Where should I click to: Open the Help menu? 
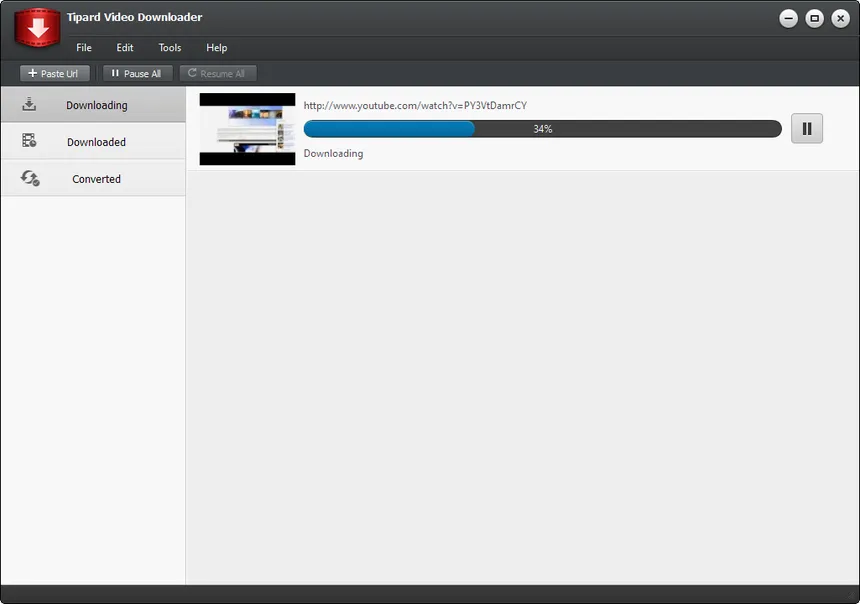tap(217, 48)
